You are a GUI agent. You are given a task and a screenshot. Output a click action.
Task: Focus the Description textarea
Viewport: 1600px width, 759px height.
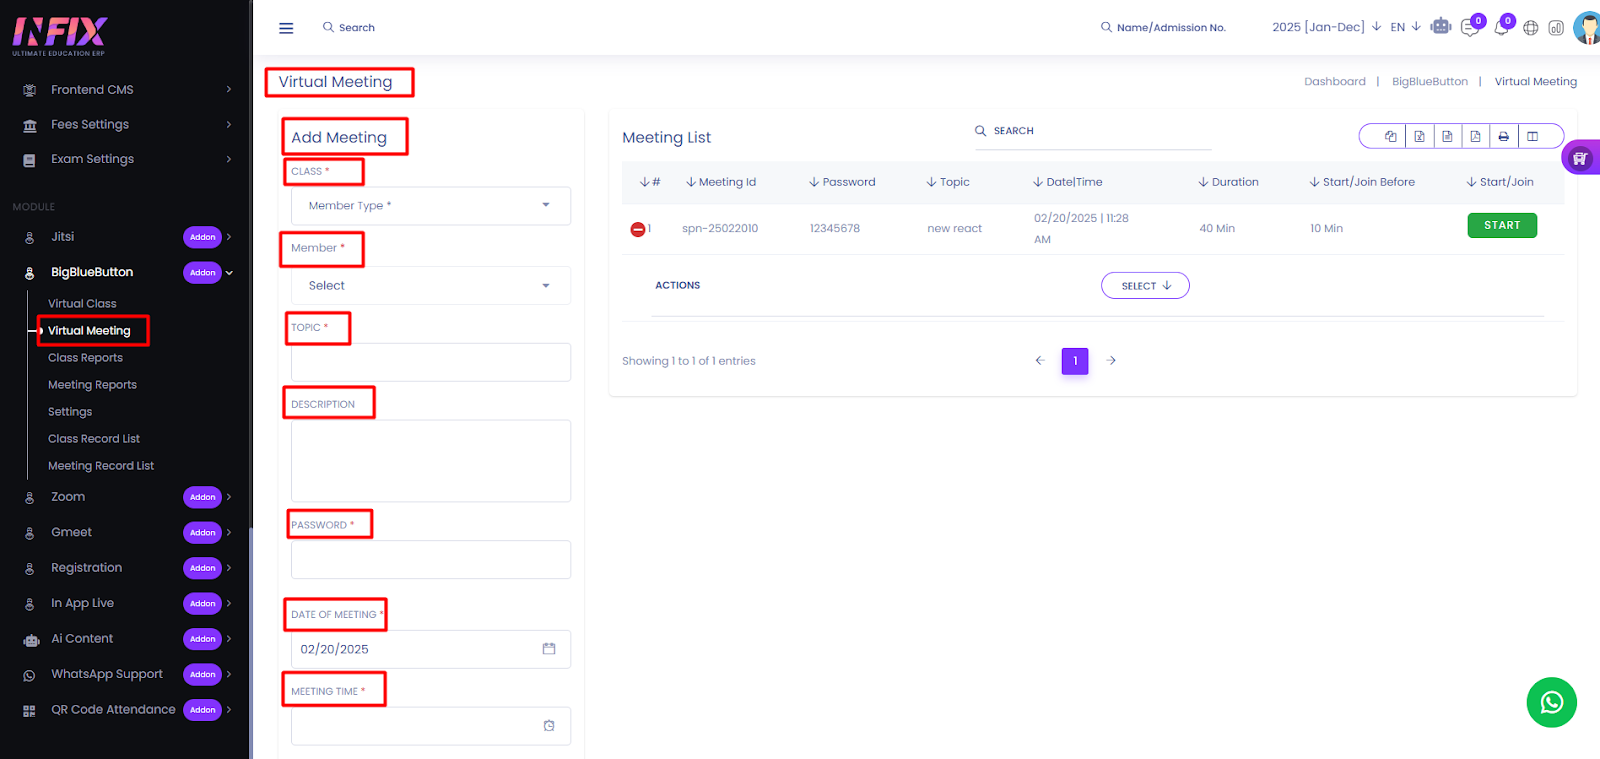[431, 461]
